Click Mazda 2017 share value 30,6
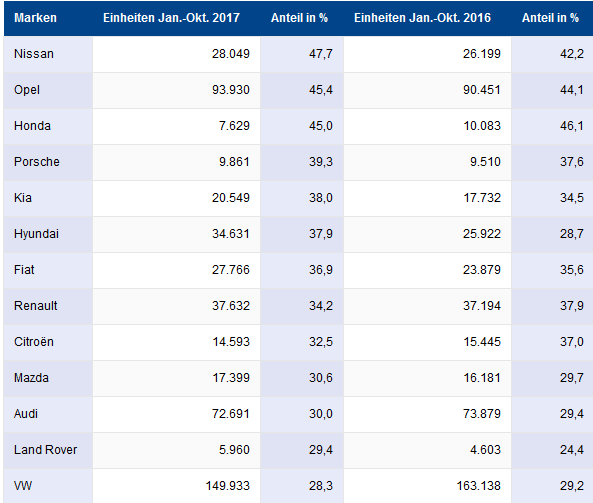The height and width of the screenshot is (503, 593). click(321, 377)
